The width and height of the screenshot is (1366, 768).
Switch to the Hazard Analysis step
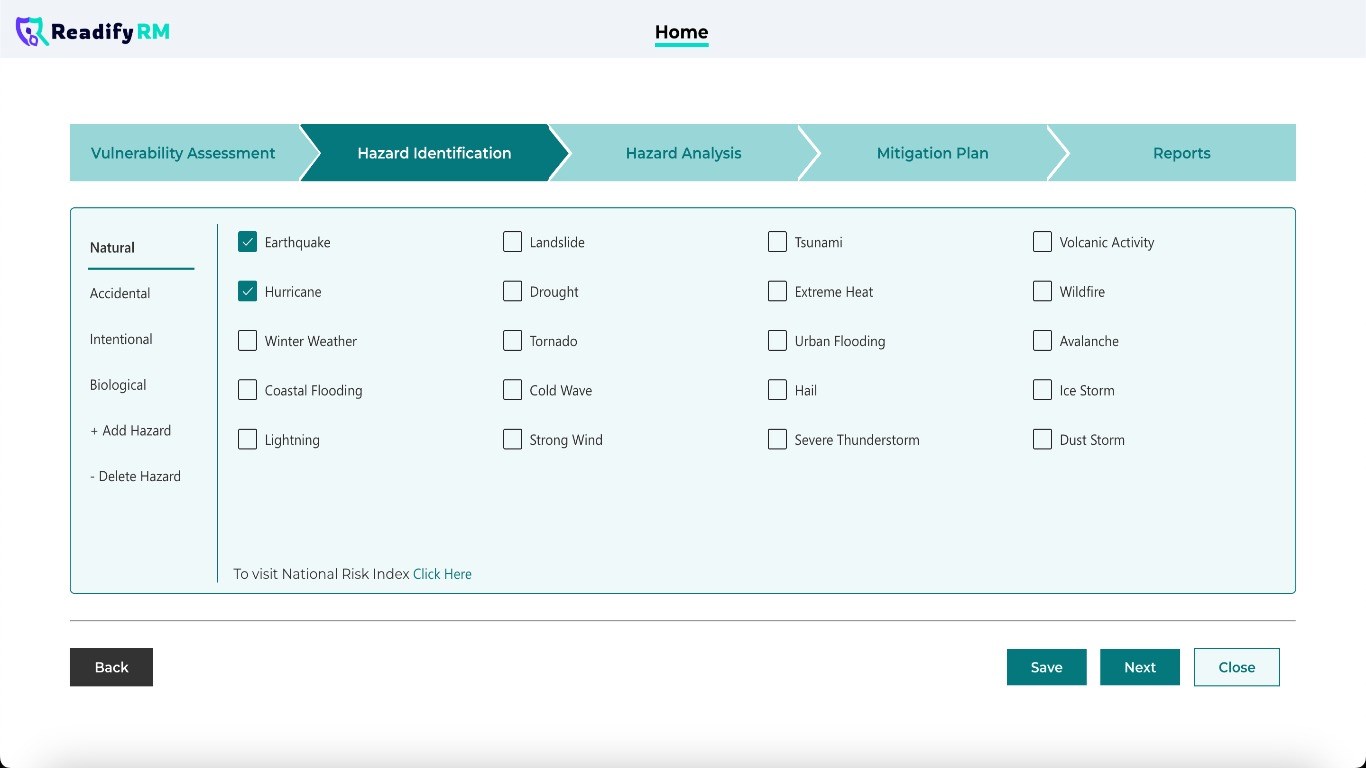click(x=683, y=153)
